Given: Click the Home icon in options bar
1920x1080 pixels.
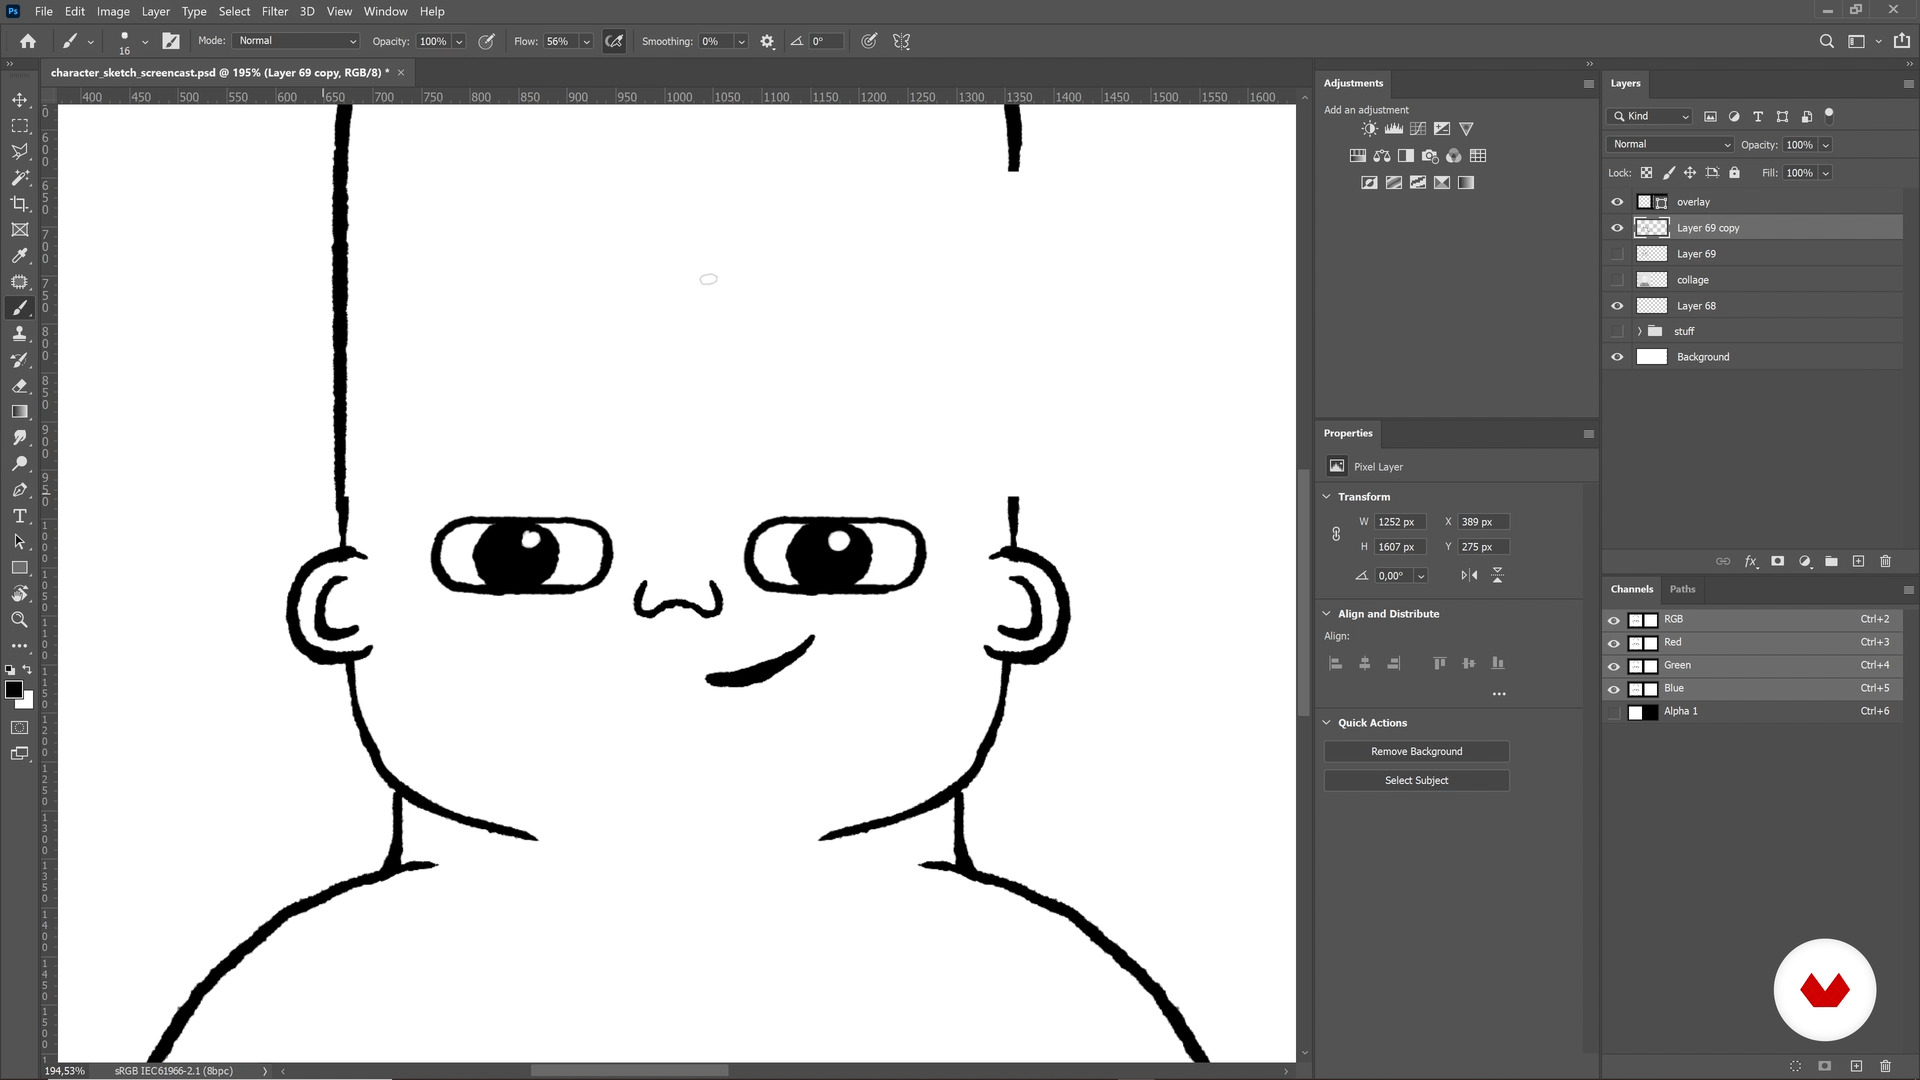Looking at the screenshot, I should tap(28, 41).
